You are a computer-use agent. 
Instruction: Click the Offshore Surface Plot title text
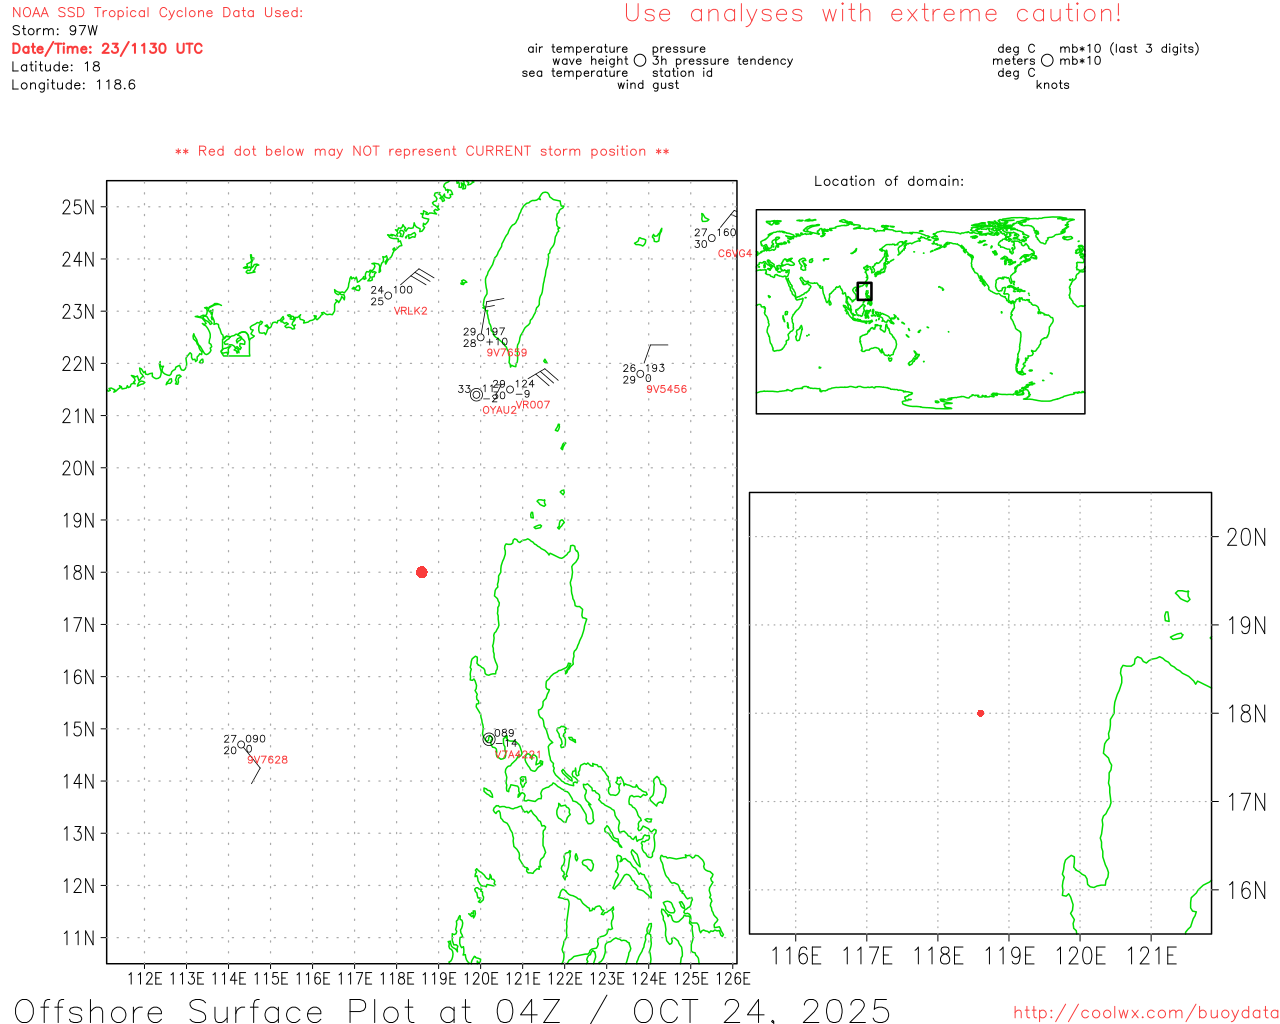452,1010
